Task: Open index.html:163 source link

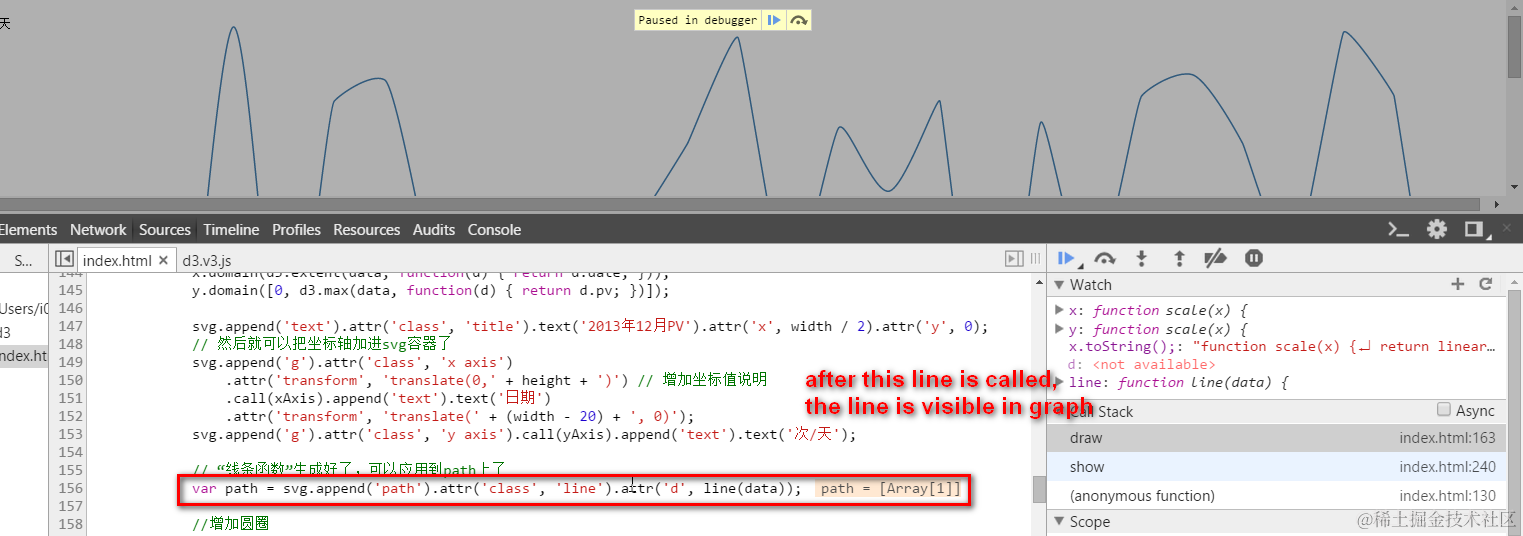Action: pyautogui.click(x=1447, y=437)
